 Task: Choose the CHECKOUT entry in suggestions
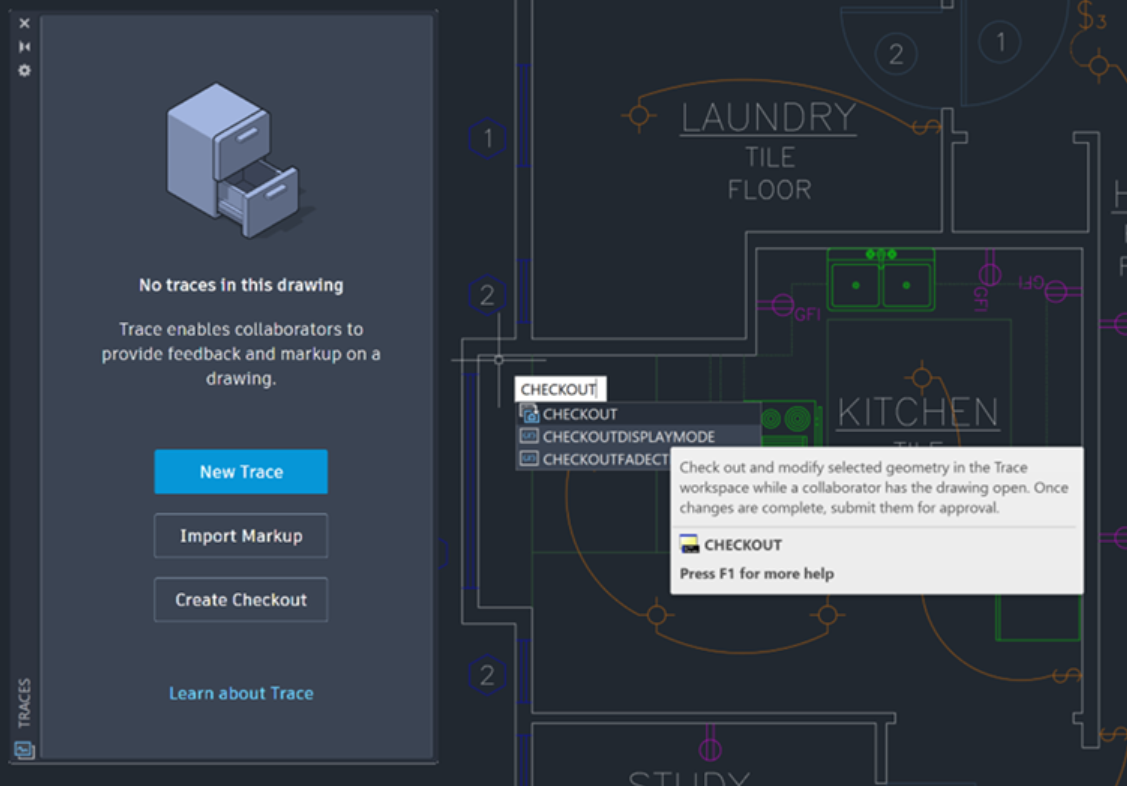580,414
